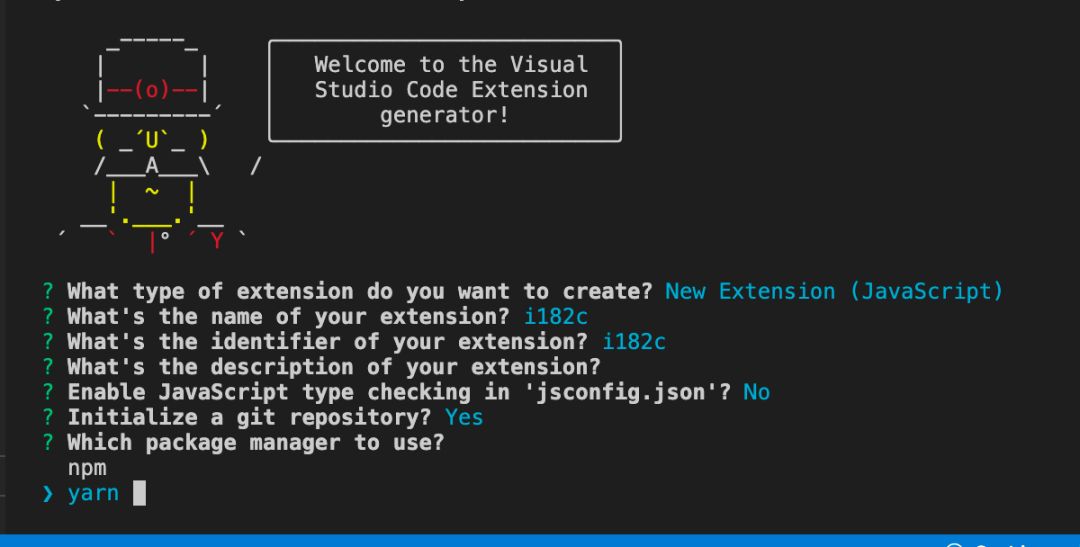Click the Welcome to Visual Studio Code banner

(445, 91)
